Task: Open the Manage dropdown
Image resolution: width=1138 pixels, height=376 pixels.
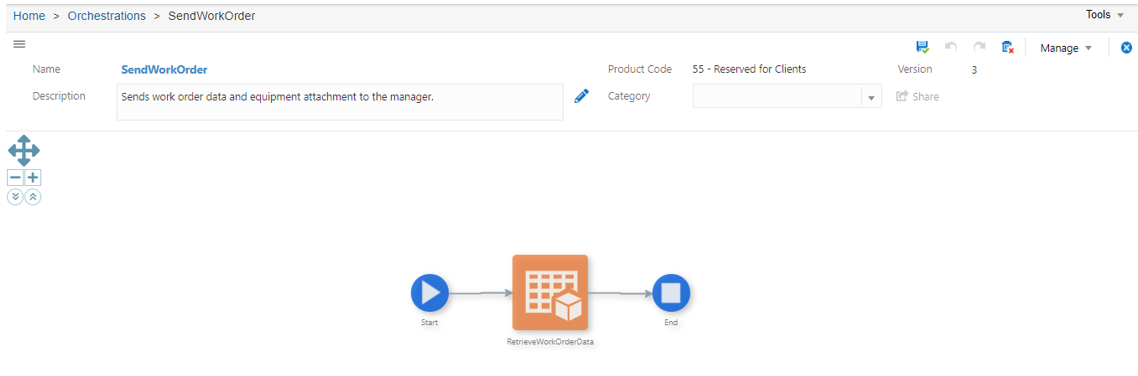Action: [1065, 48]
